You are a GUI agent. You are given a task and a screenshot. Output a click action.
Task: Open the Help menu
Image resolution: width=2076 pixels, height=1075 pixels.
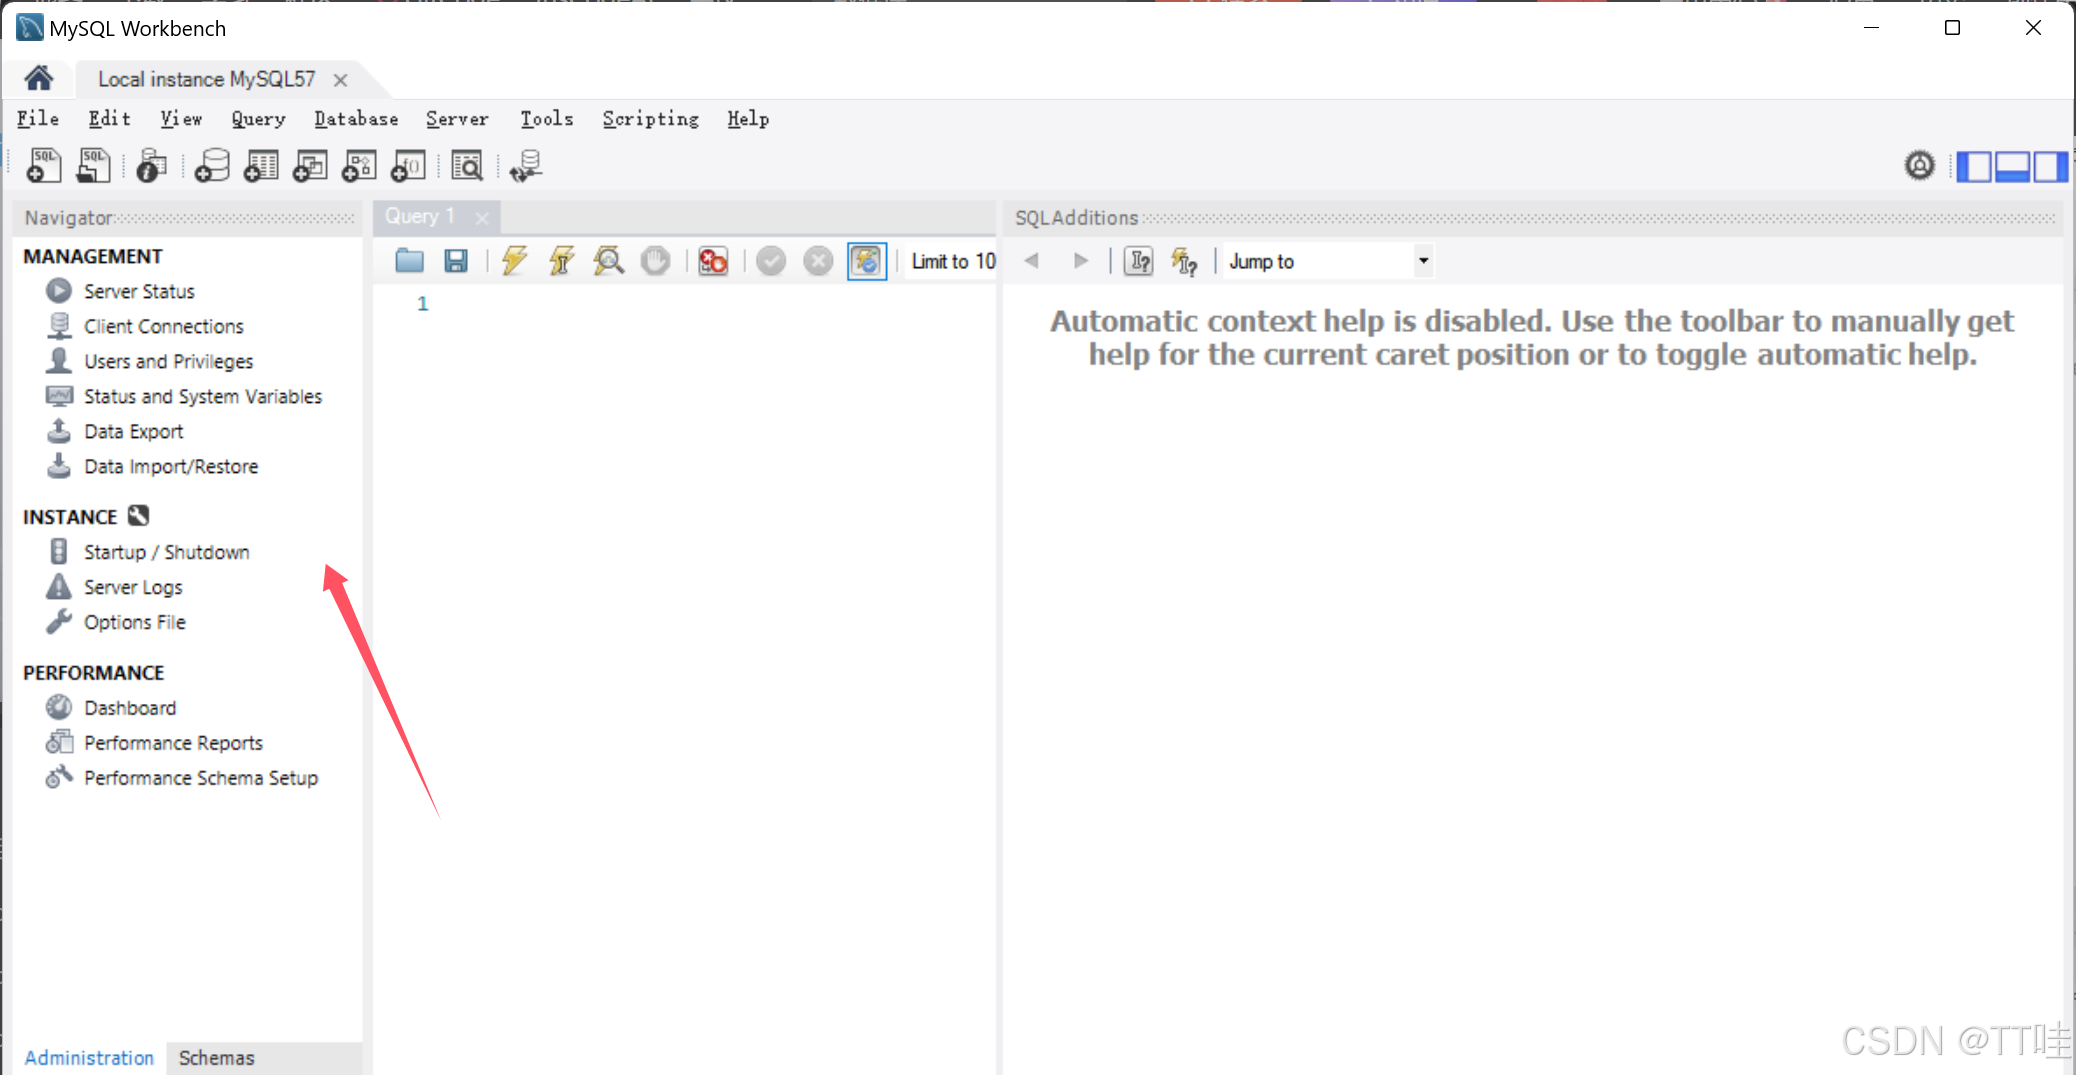pos(747,119)
